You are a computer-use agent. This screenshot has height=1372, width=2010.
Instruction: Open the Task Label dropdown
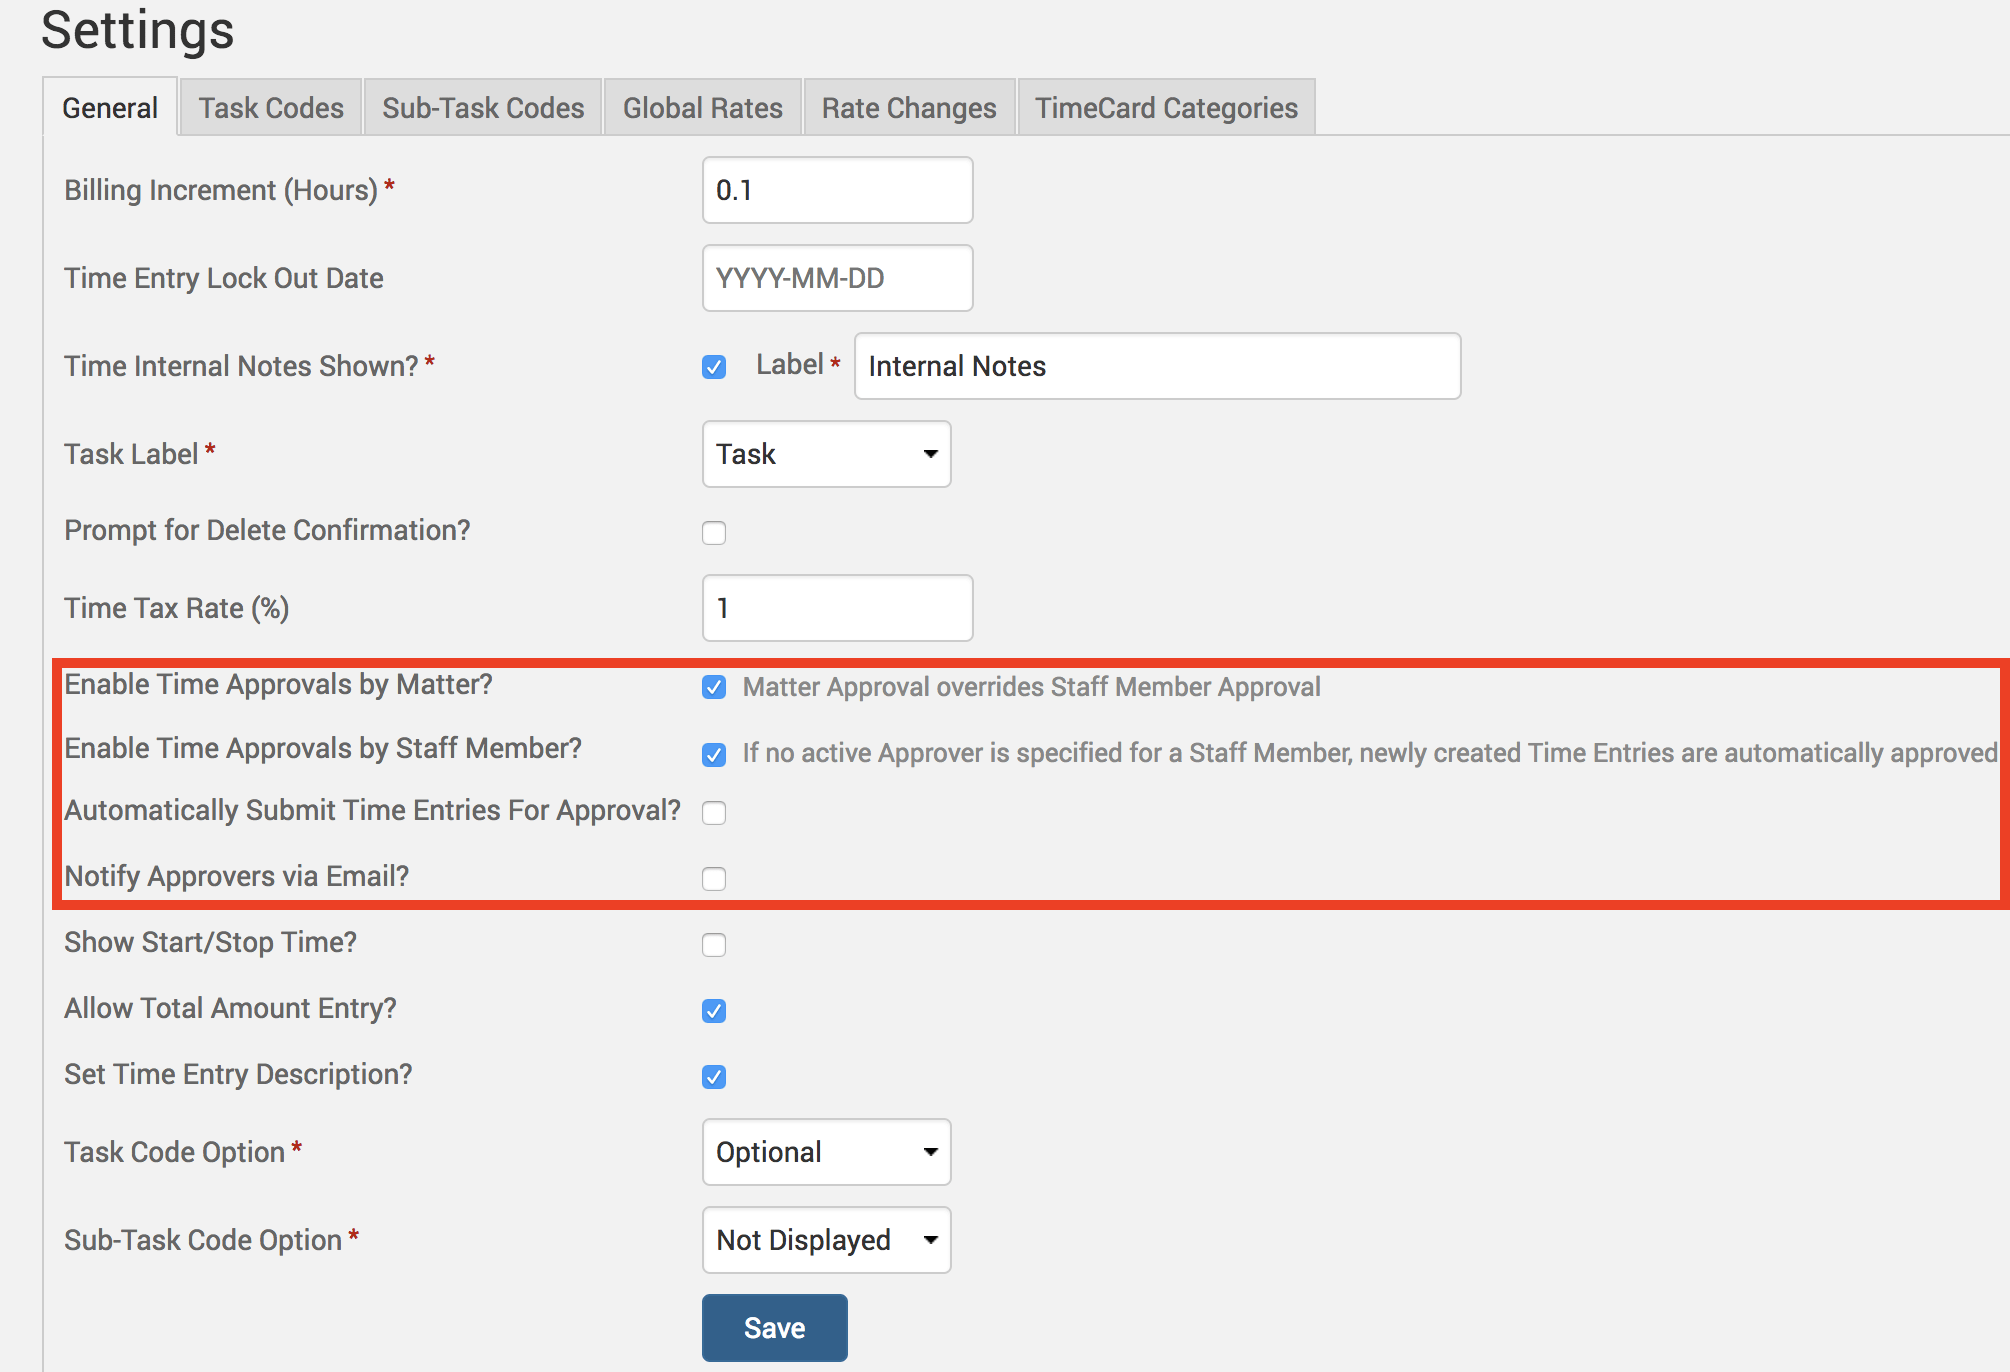826,454
